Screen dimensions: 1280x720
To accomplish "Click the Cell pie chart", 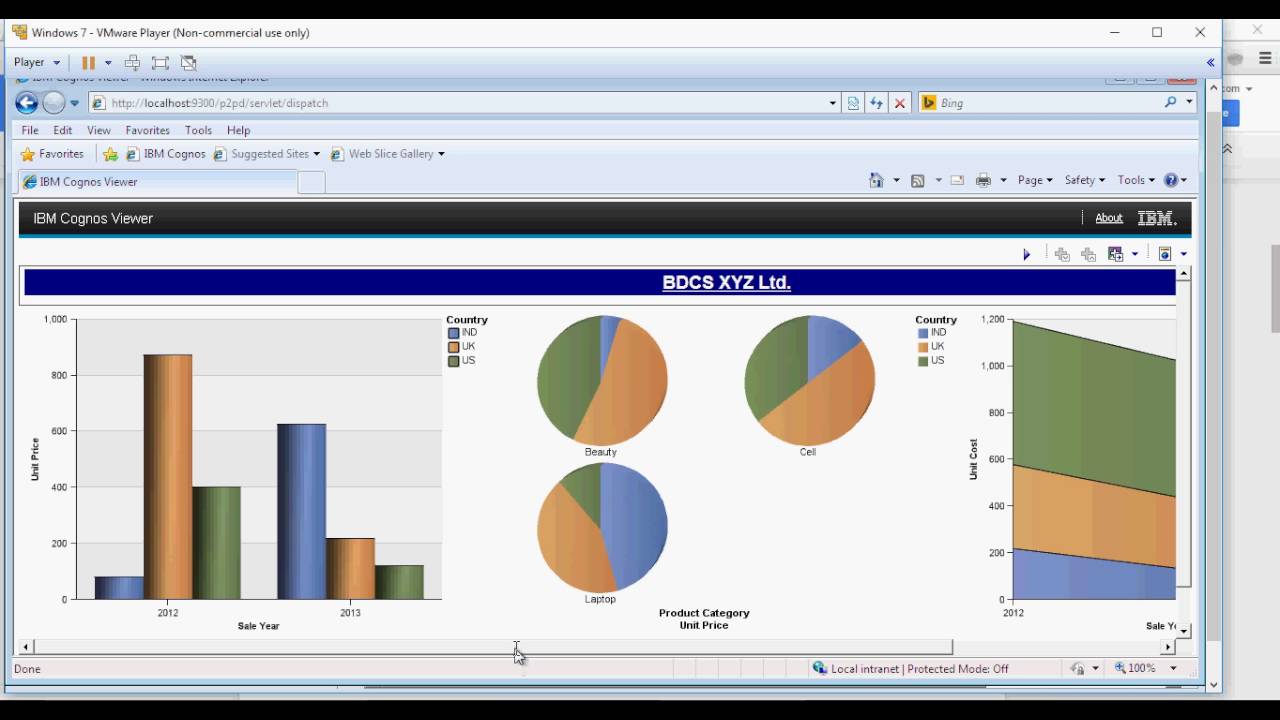I will tap(809, 380).
